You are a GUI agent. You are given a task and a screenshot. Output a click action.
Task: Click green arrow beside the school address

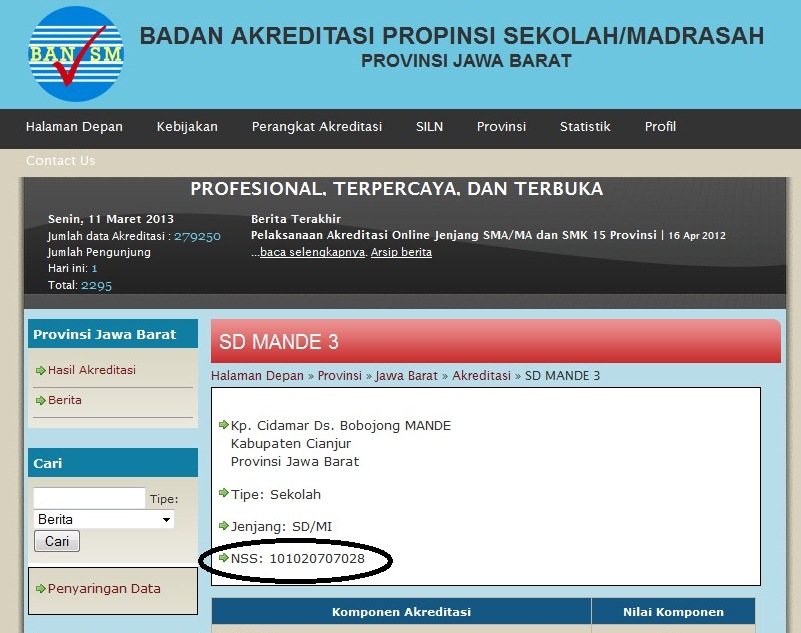223,424
